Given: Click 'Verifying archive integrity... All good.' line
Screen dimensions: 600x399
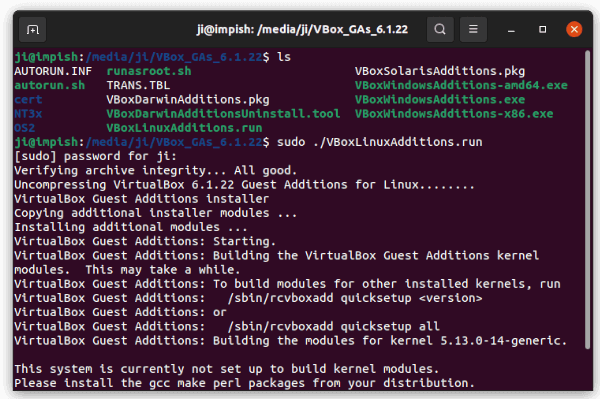Looking at the screenshot, I should point(156,170).
